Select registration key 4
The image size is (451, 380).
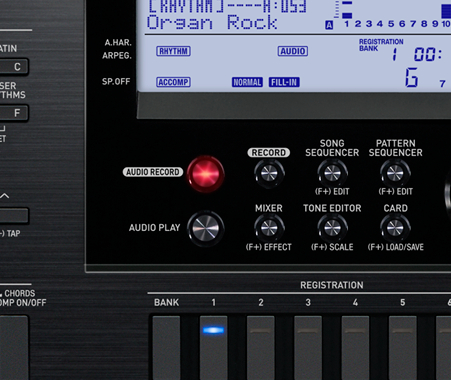point(355,348)
